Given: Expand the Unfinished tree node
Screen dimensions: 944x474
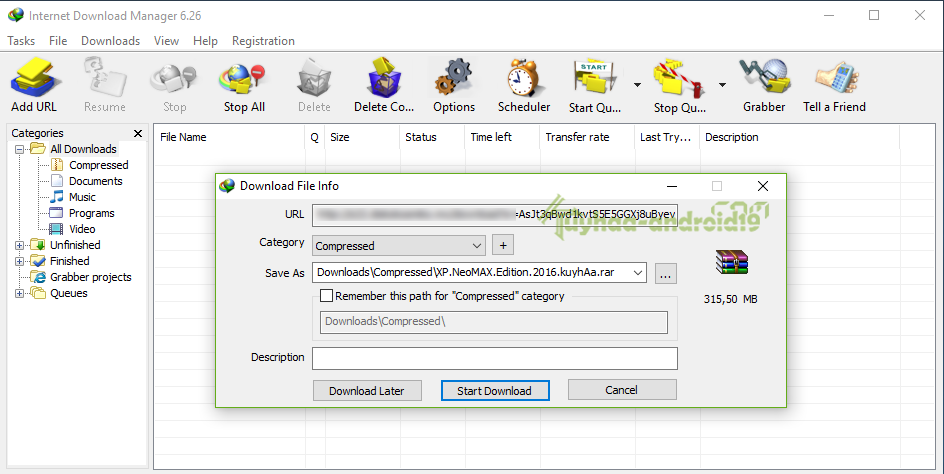Looking at the screenshot, I should (19, 245).
